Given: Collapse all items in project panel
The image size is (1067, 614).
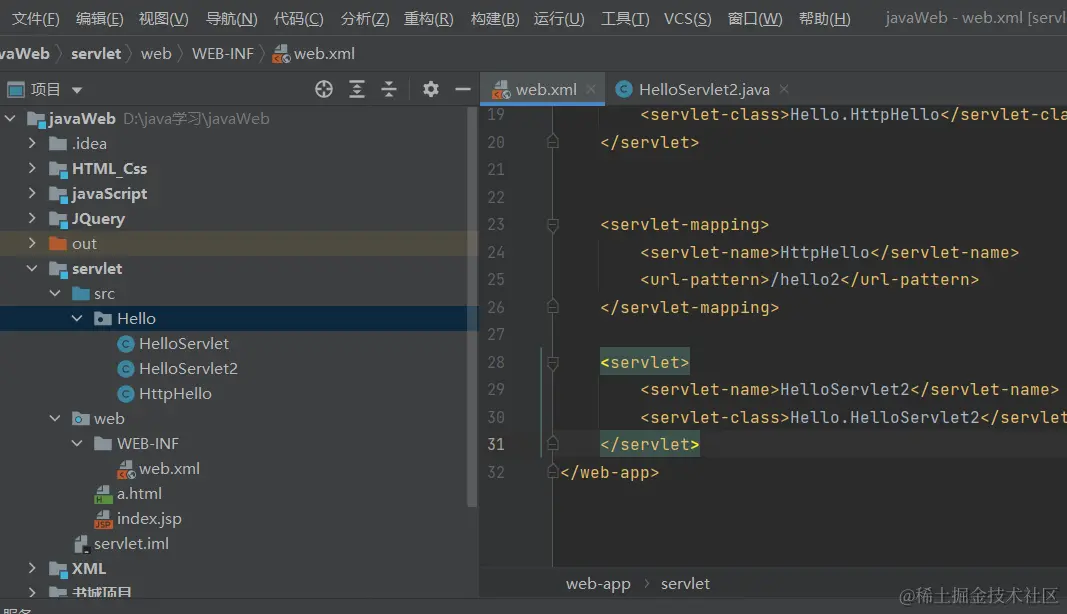Looking at the screenshot, I should [389, 89].
